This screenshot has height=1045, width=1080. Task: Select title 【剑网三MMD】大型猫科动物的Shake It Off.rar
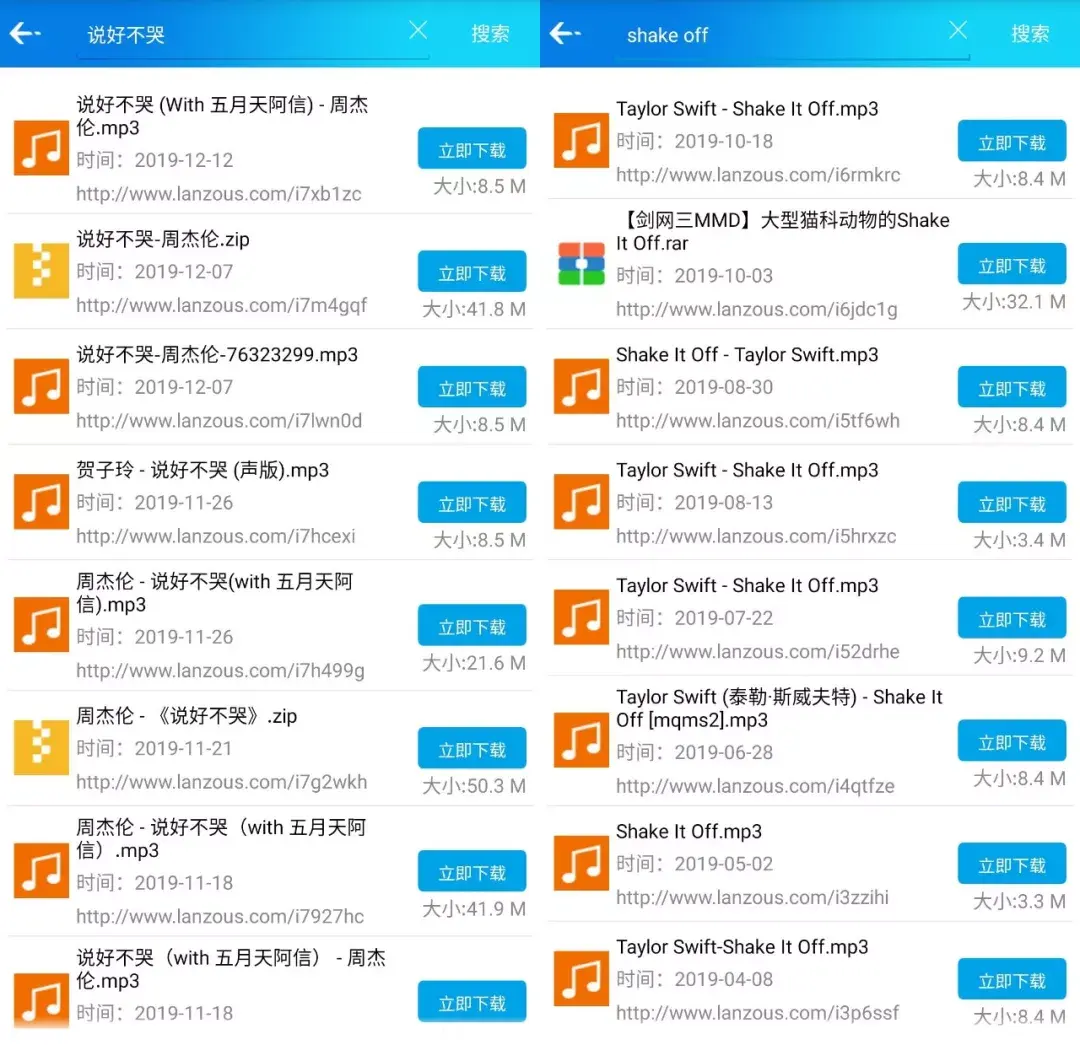click(x=782, y=231)
